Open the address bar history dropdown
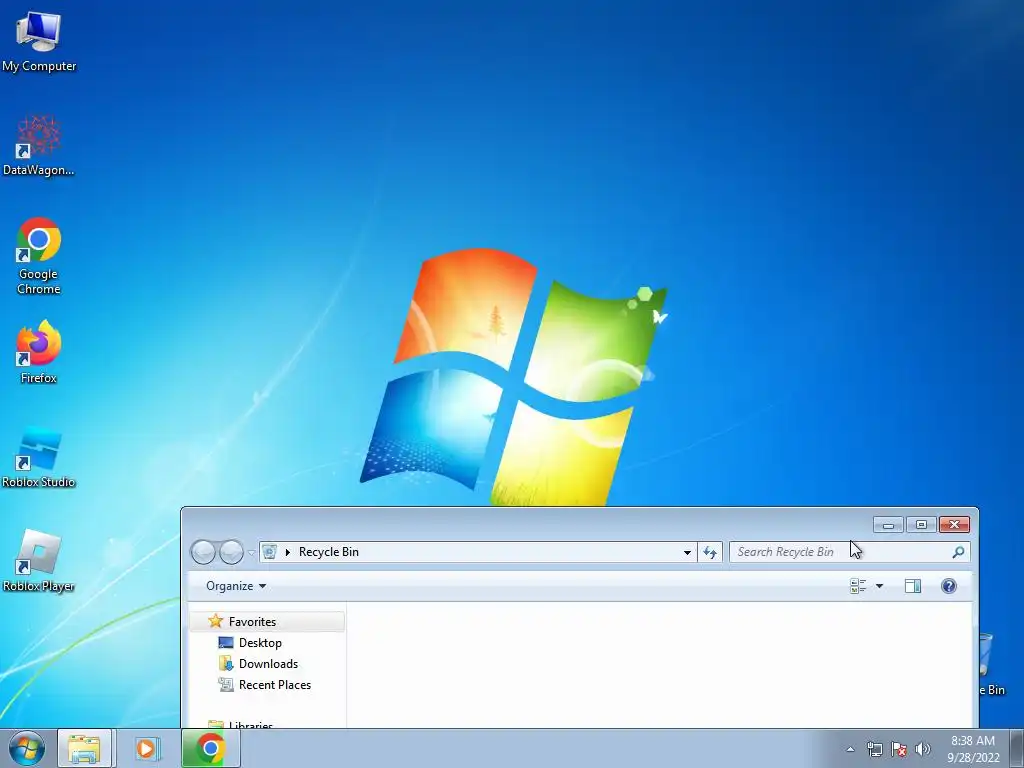The width and height of the screenshot is (1024, 768). tap(687, 552)
